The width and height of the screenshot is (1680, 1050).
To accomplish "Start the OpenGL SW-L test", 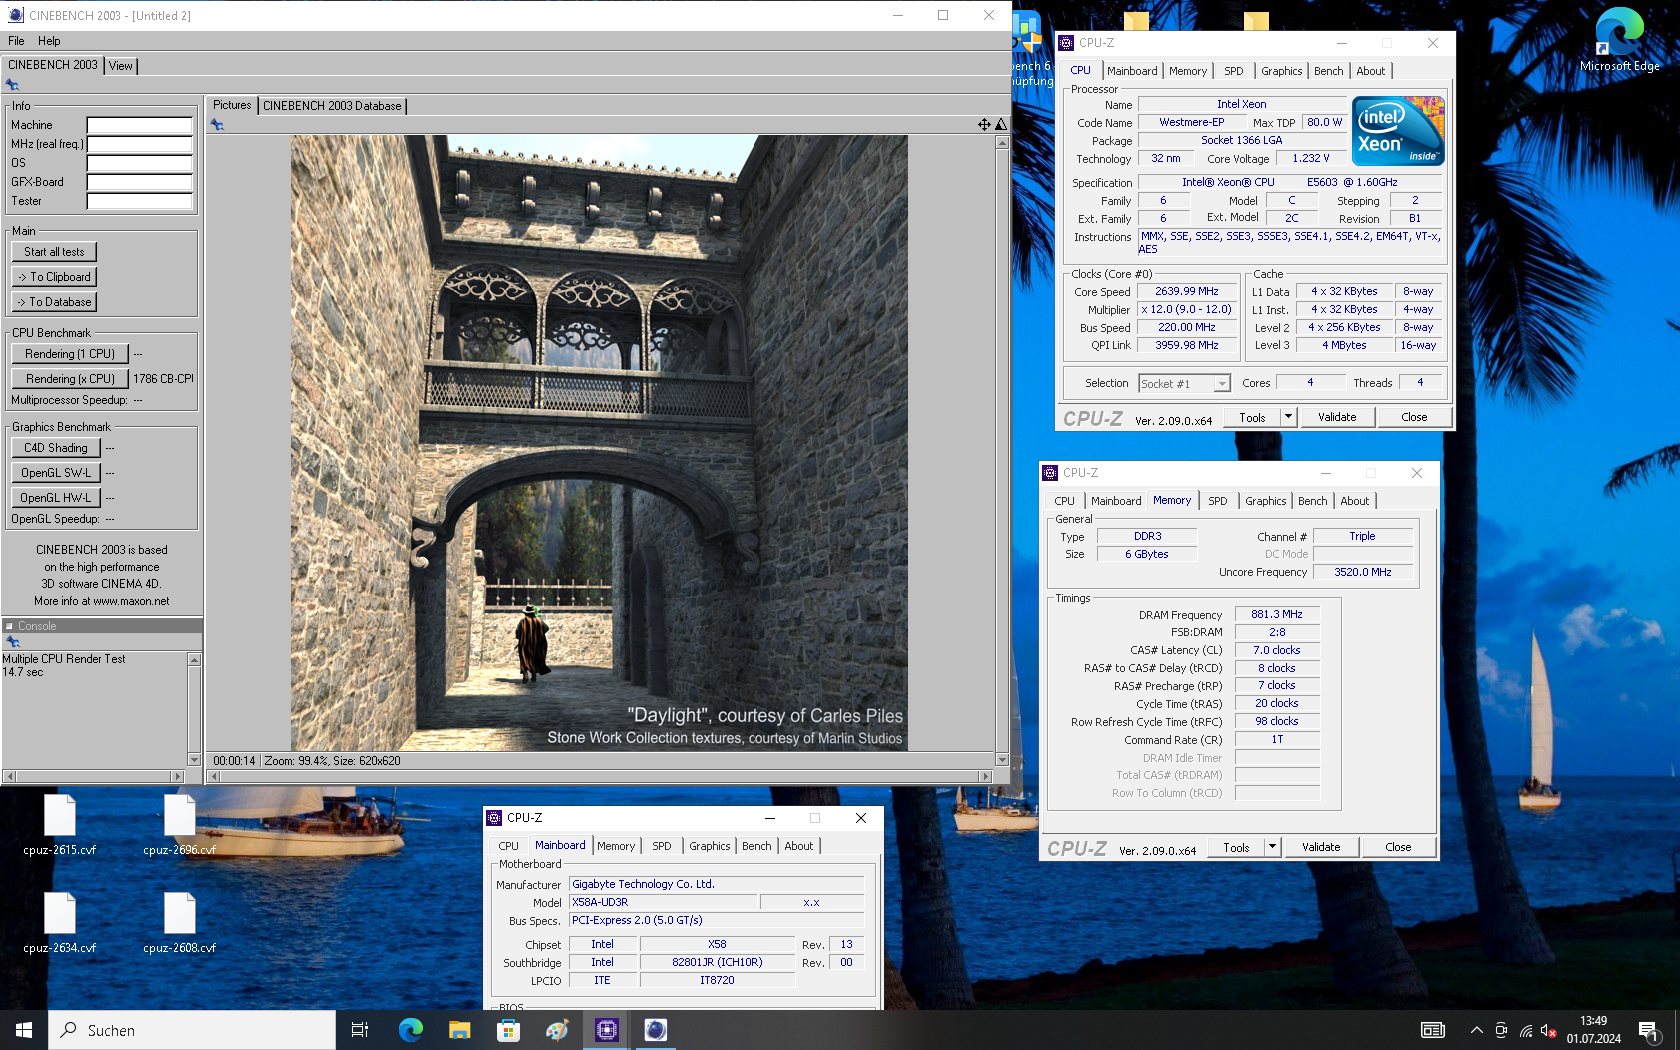I will click(x=56, y=473).
